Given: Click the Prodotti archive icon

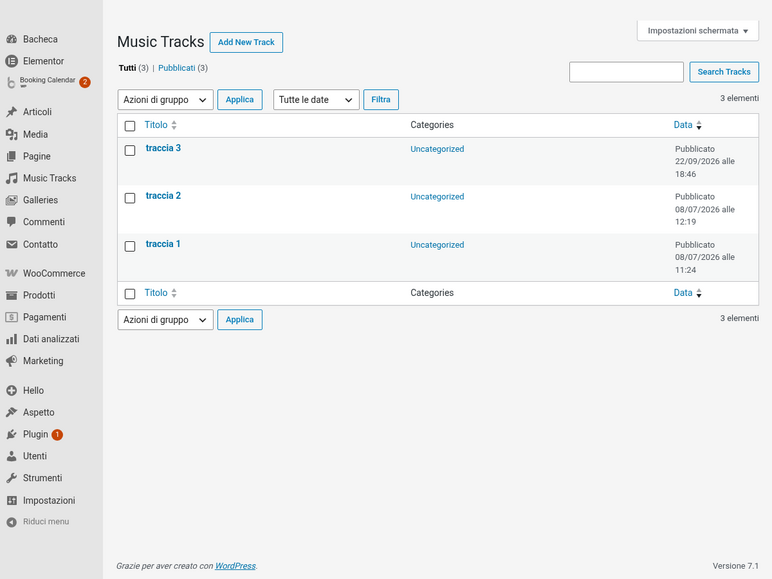Looking at the screenshot, I should (11, 295).
